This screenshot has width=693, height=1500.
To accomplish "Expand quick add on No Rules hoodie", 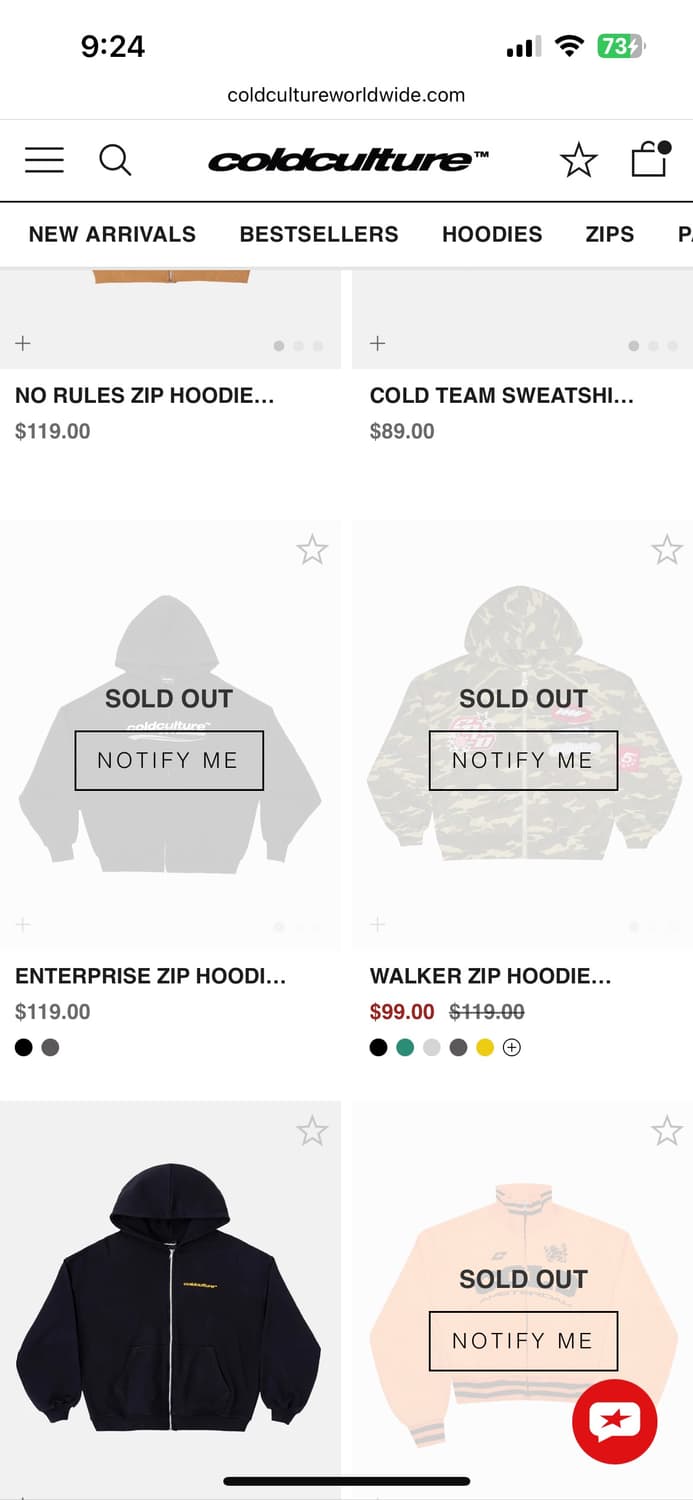I will (23, 344).
